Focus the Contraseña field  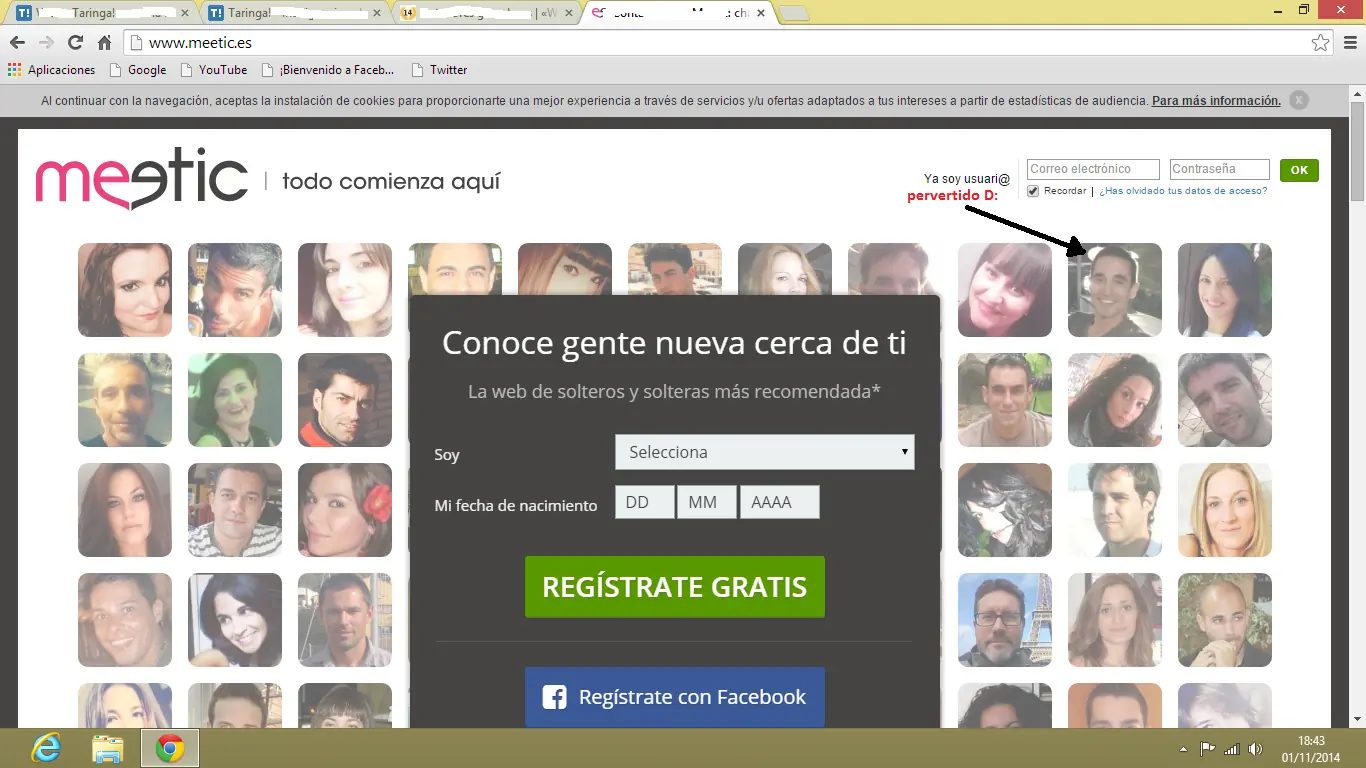tap(1219, 170)
